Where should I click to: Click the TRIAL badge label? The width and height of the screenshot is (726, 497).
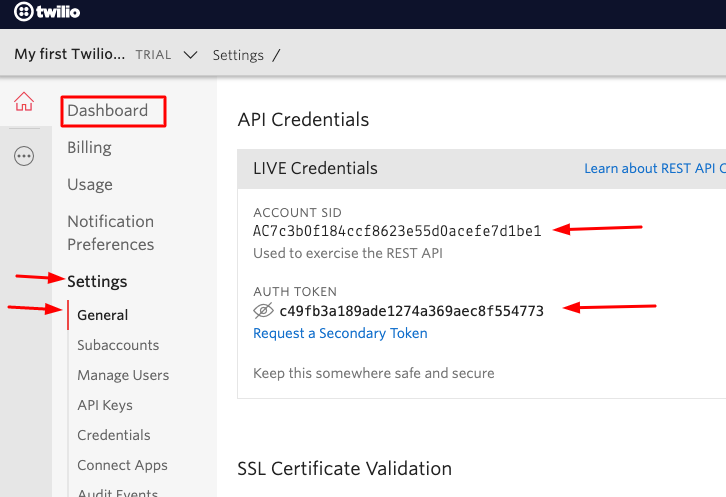(x=153, y=55)
